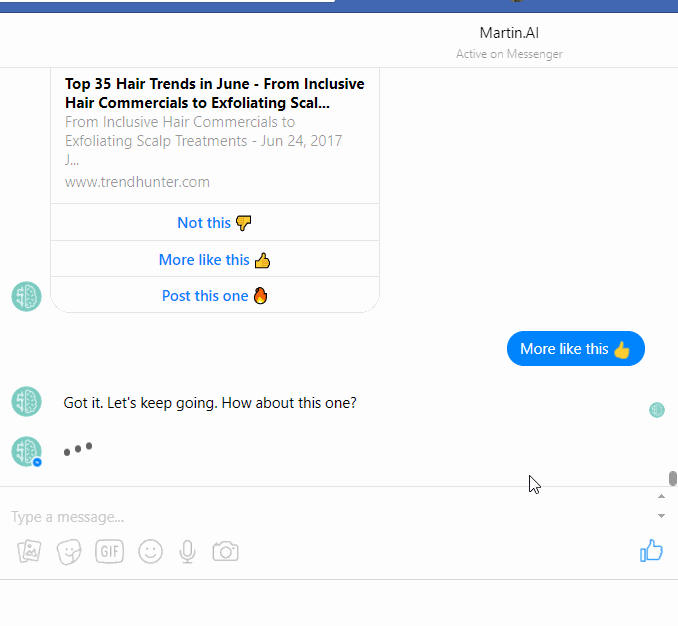This screenshot has height=626, width=678.
Task: Click the Martin.AI avatar next to typing indicator
Action: coord(26,451)
